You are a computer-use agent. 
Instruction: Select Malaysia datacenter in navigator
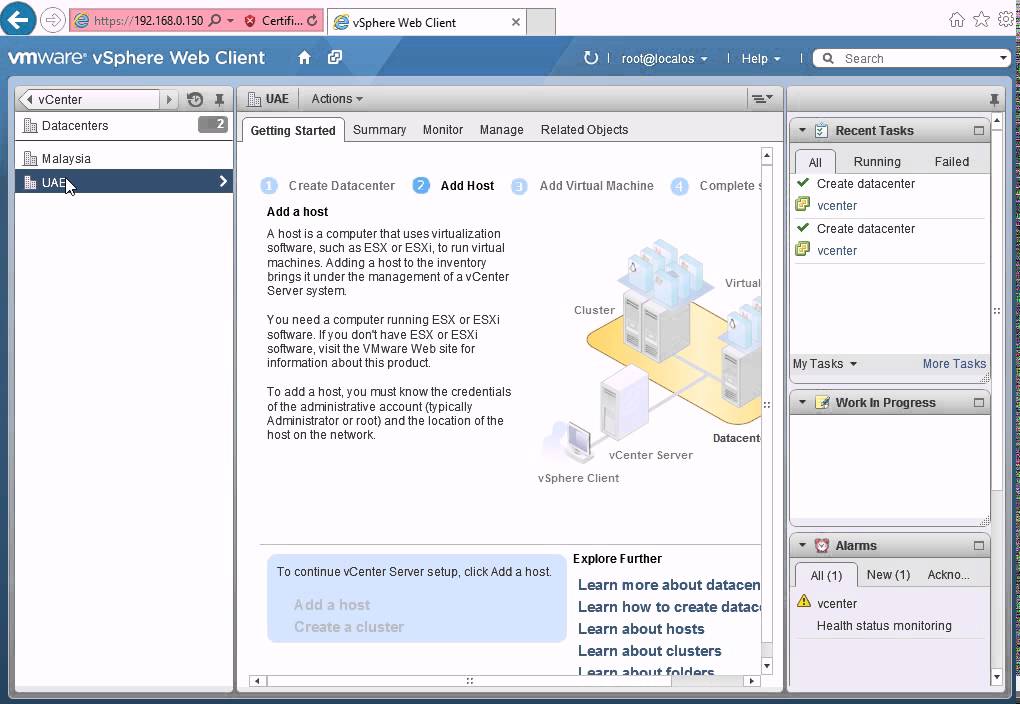(x=124, y=158)
